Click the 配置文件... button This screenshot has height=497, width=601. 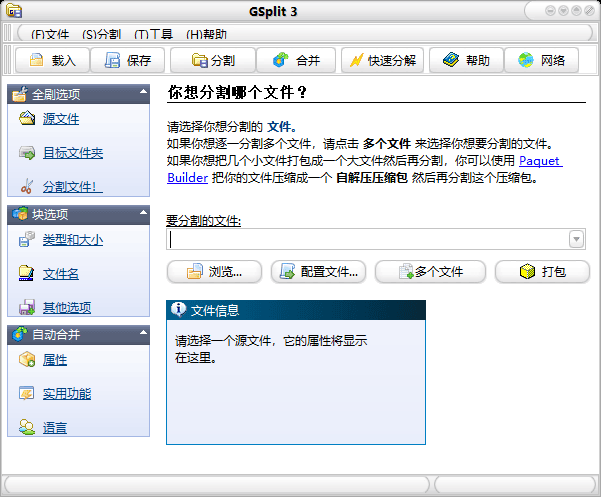(319, 272)
